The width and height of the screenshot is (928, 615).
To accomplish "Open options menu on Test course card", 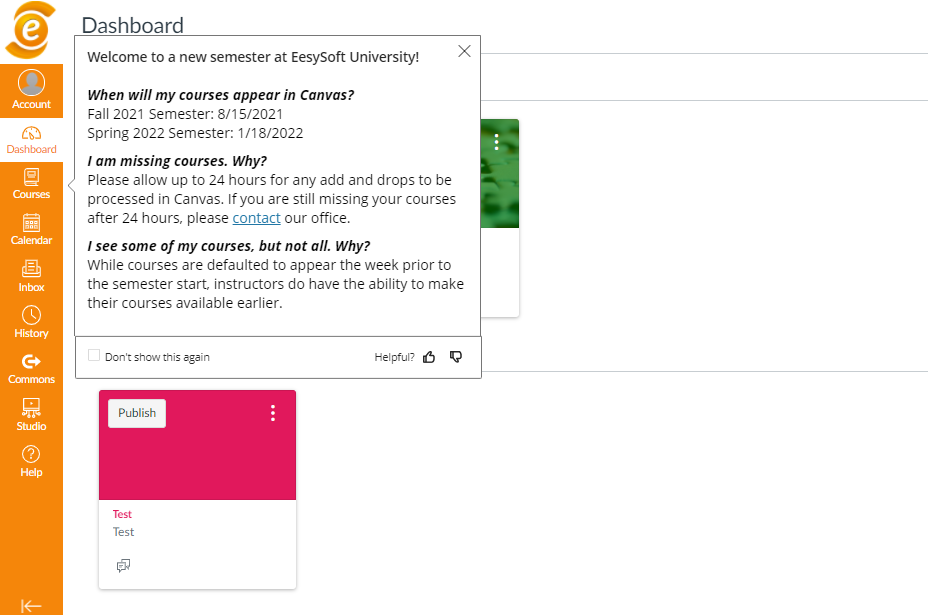I will pos(273,413).
